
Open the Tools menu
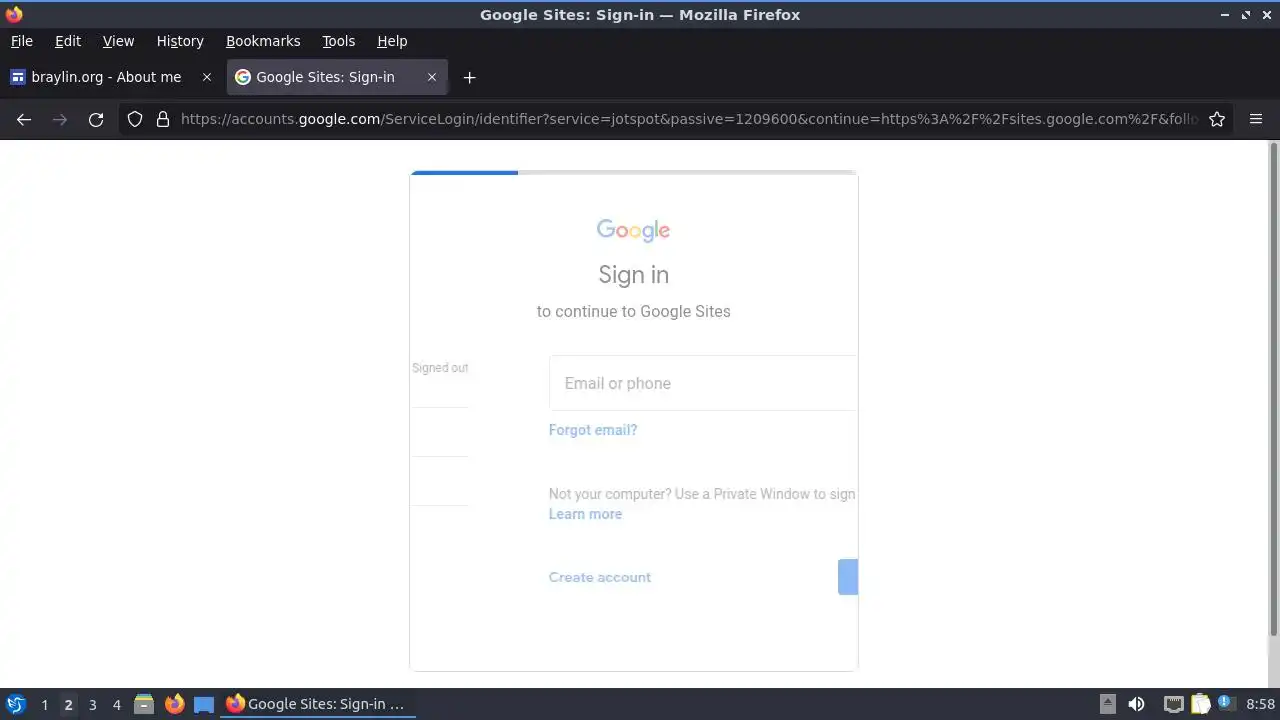pyautogui.click(x=338, y=41)
